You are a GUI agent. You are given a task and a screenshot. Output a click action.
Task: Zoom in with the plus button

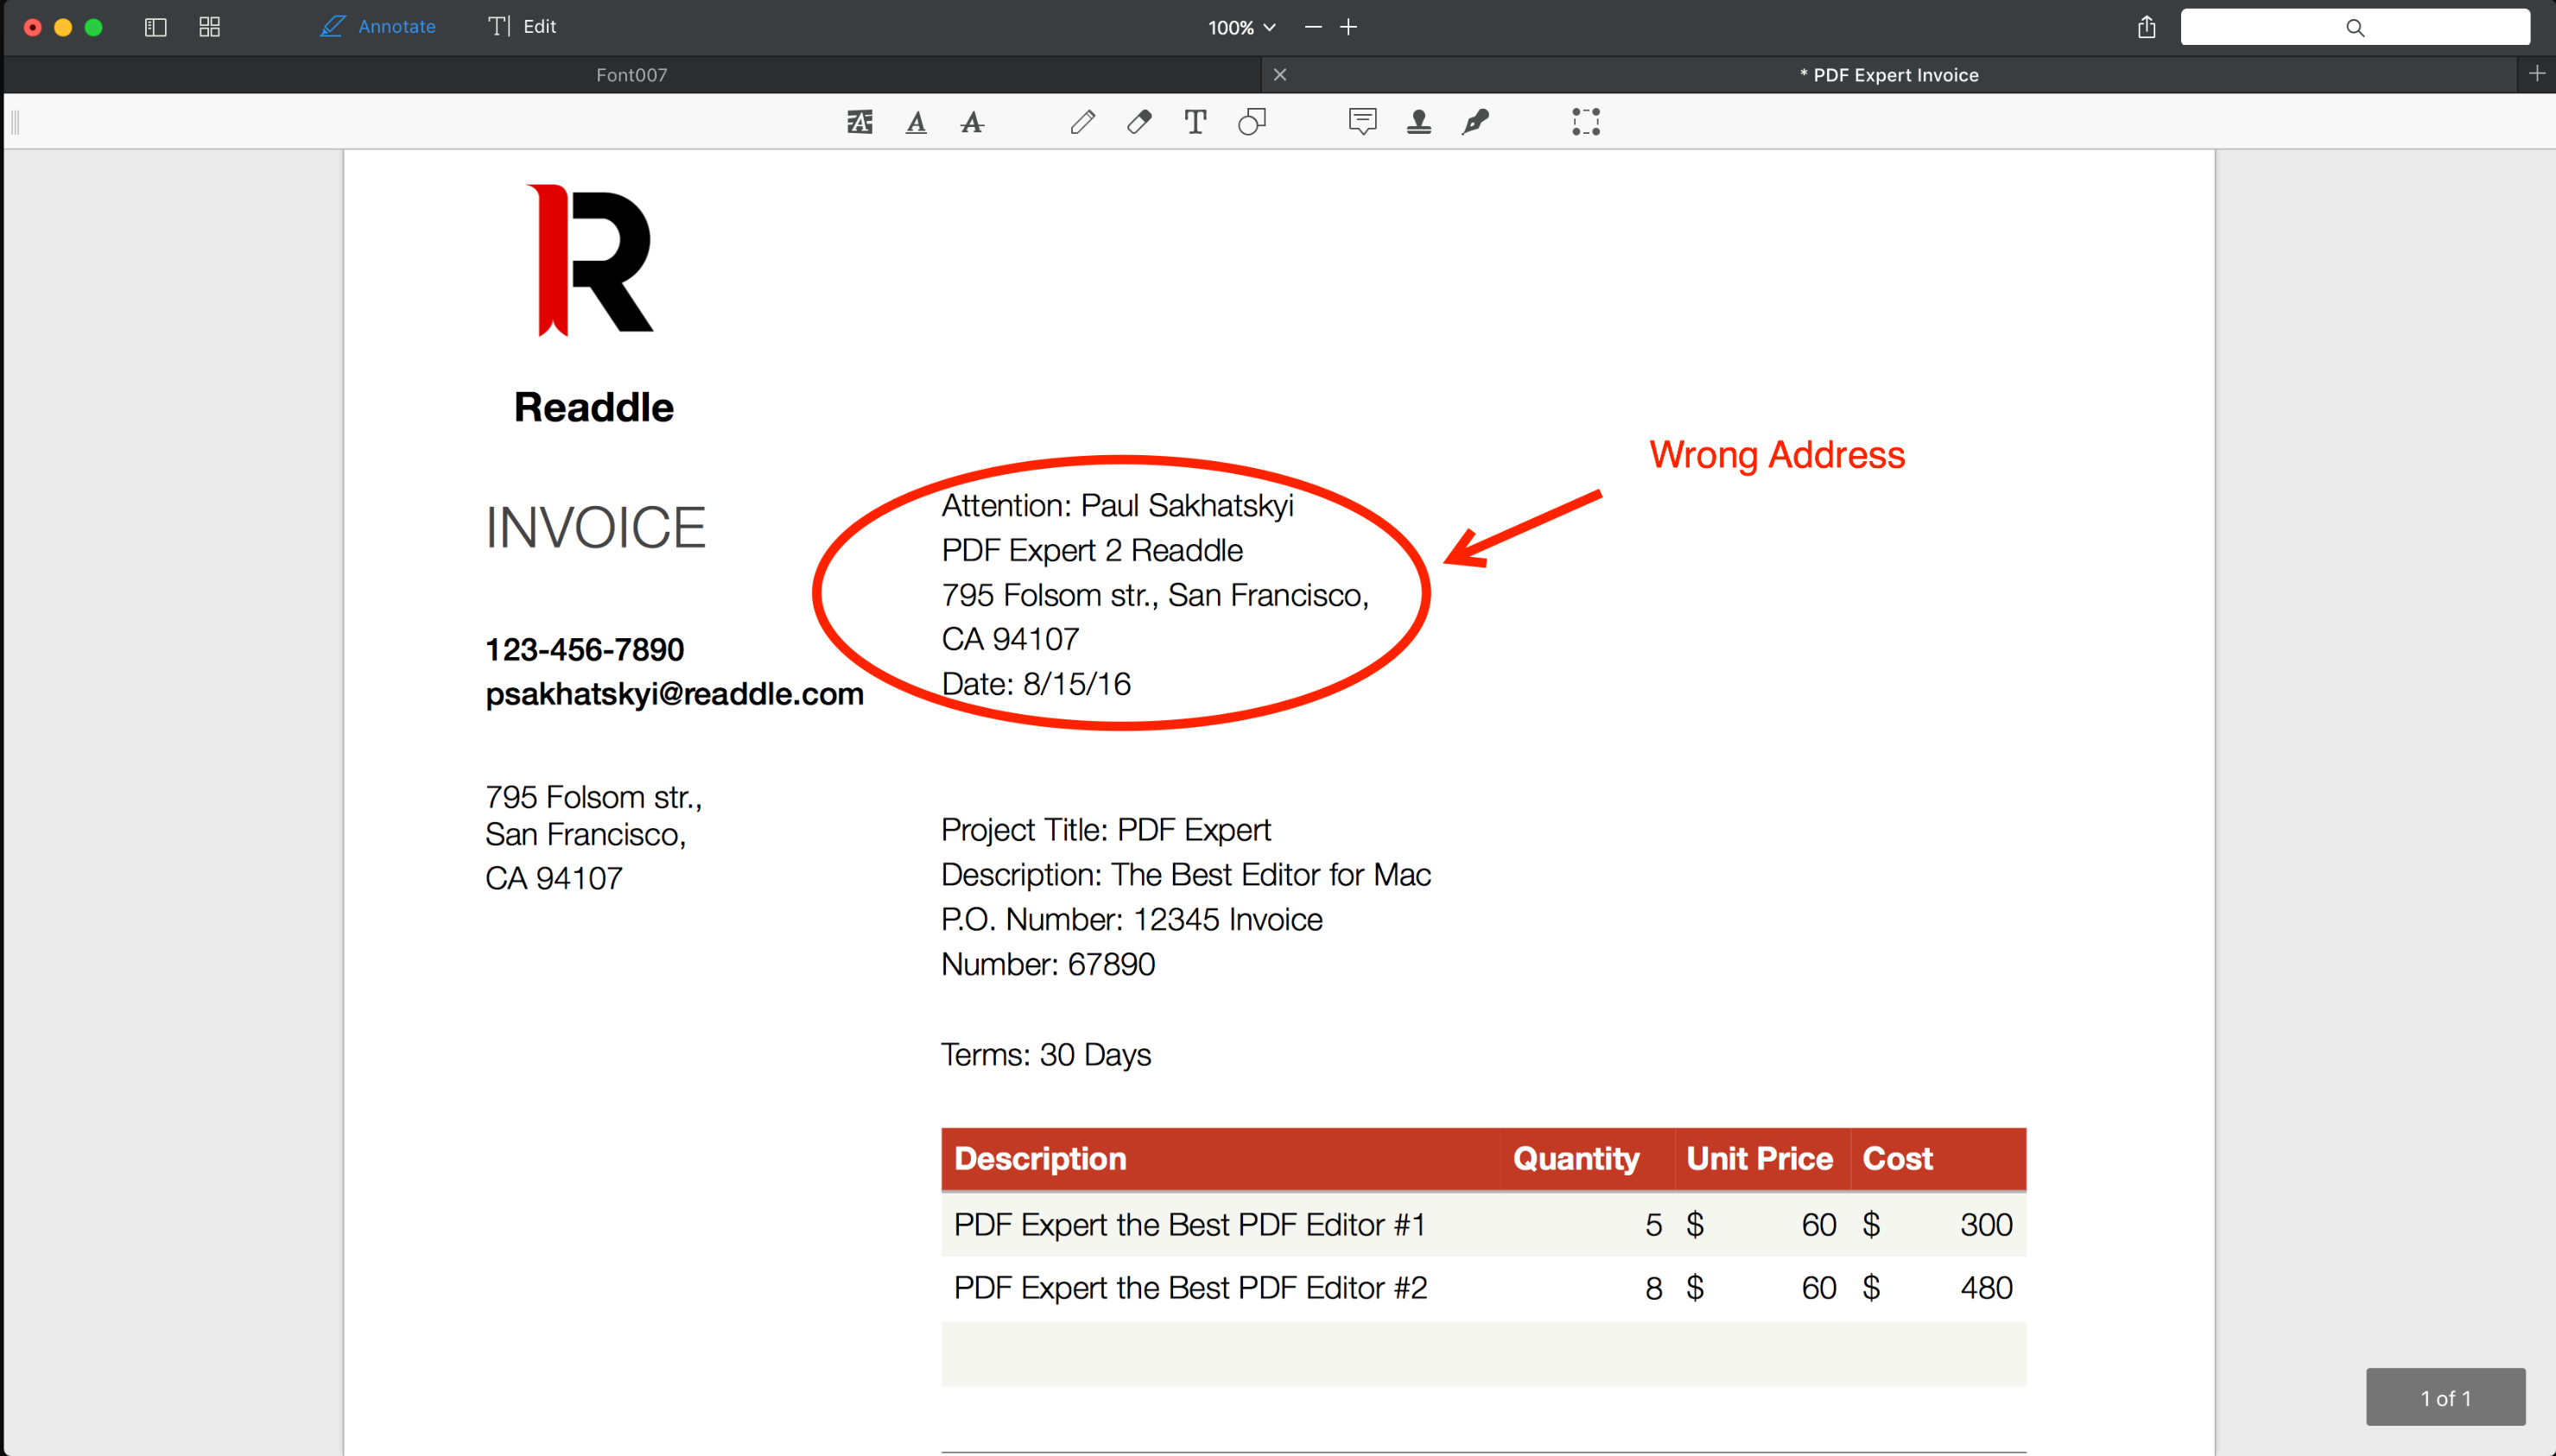point(1348,27)
